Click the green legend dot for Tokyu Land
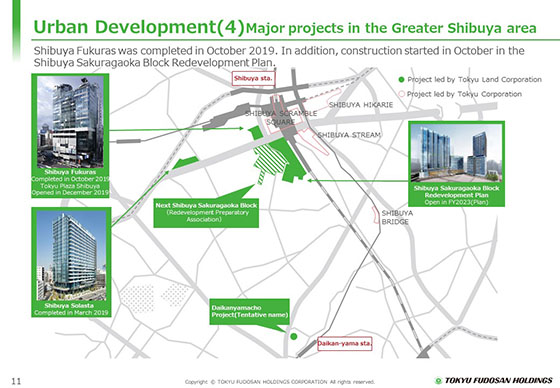Screen dimensions: 560x388 click(x=401, y=79)
